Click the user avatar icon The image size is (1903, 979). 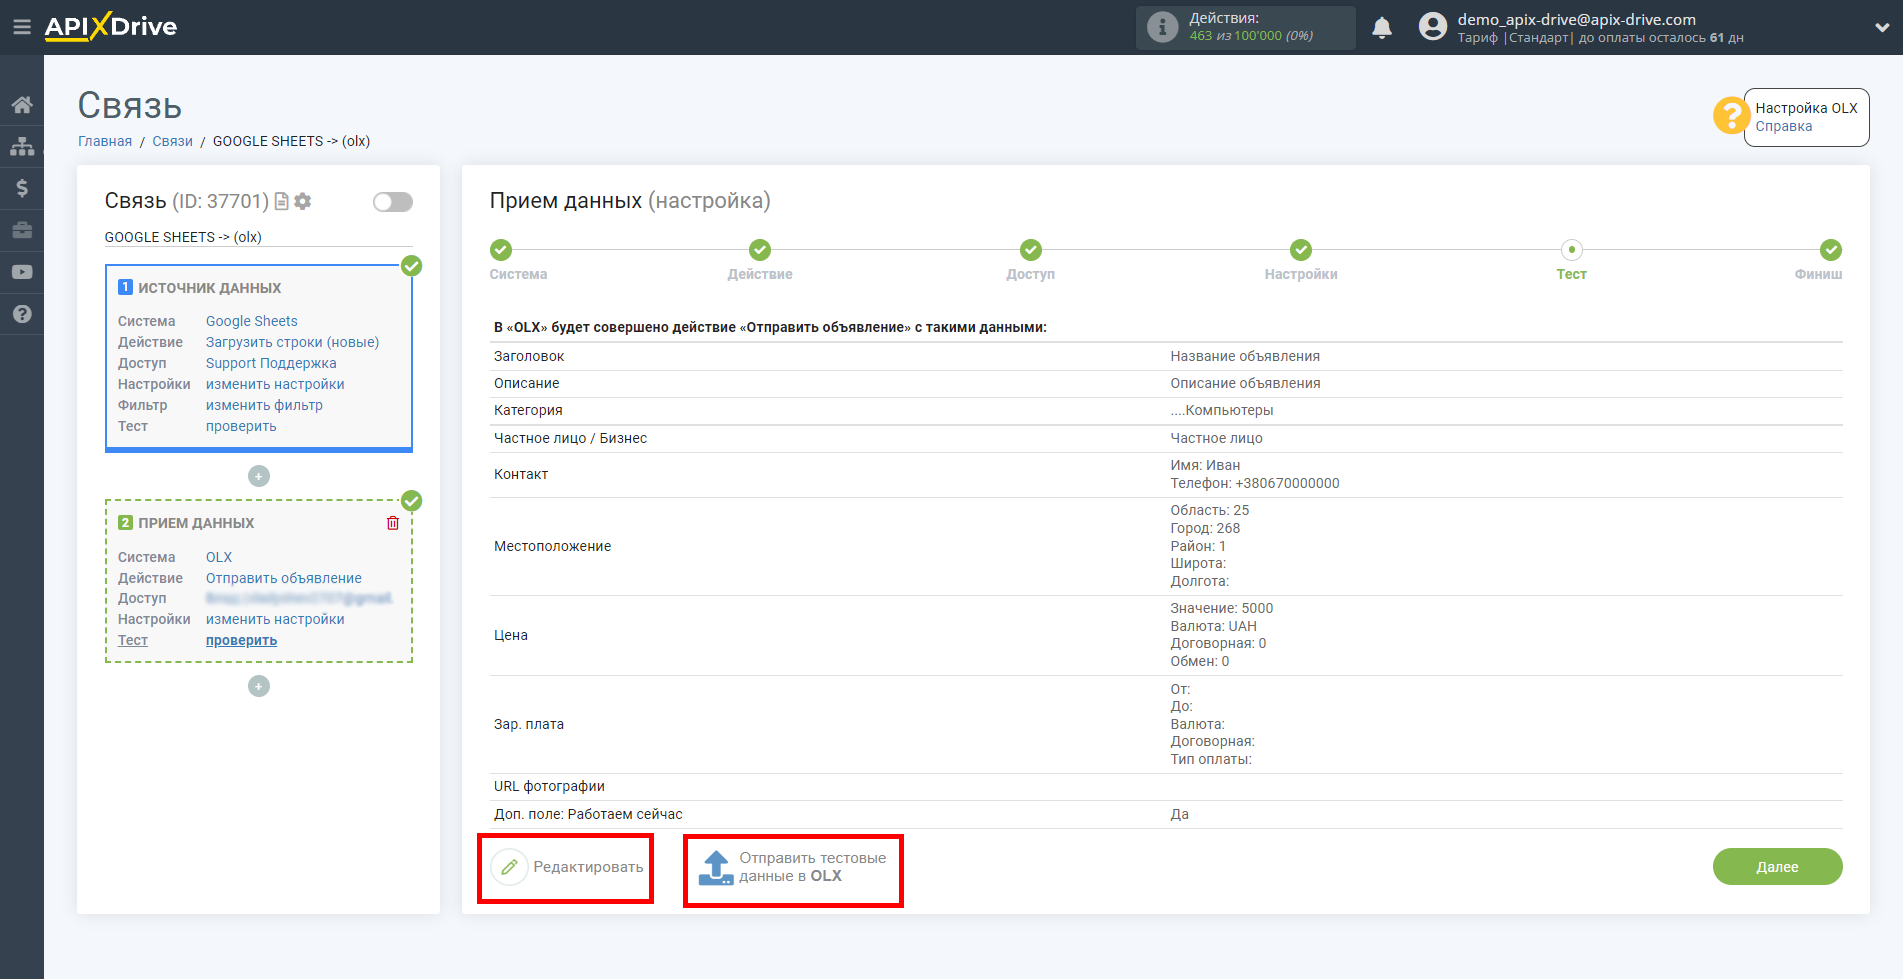click(1433, 27)
